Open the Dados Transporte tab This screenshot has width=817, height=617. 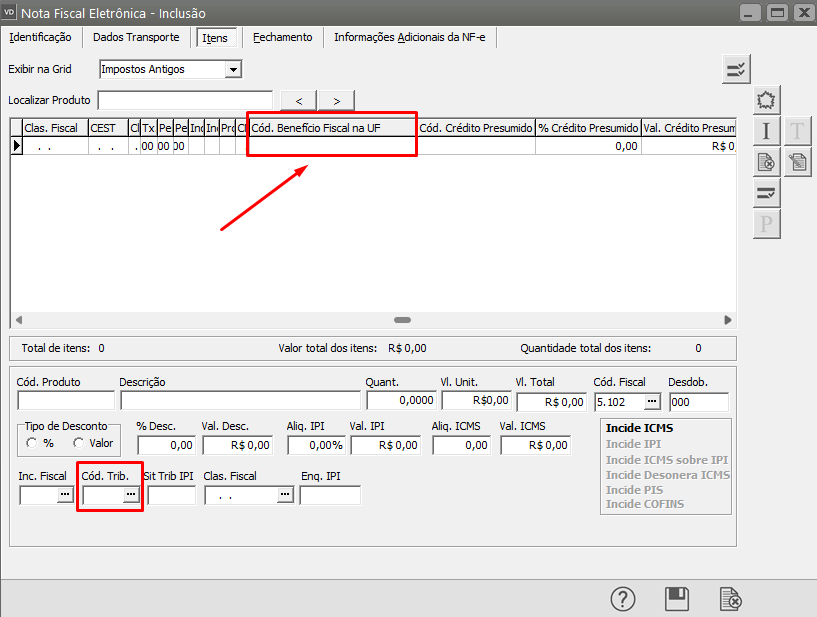[136, 37]
